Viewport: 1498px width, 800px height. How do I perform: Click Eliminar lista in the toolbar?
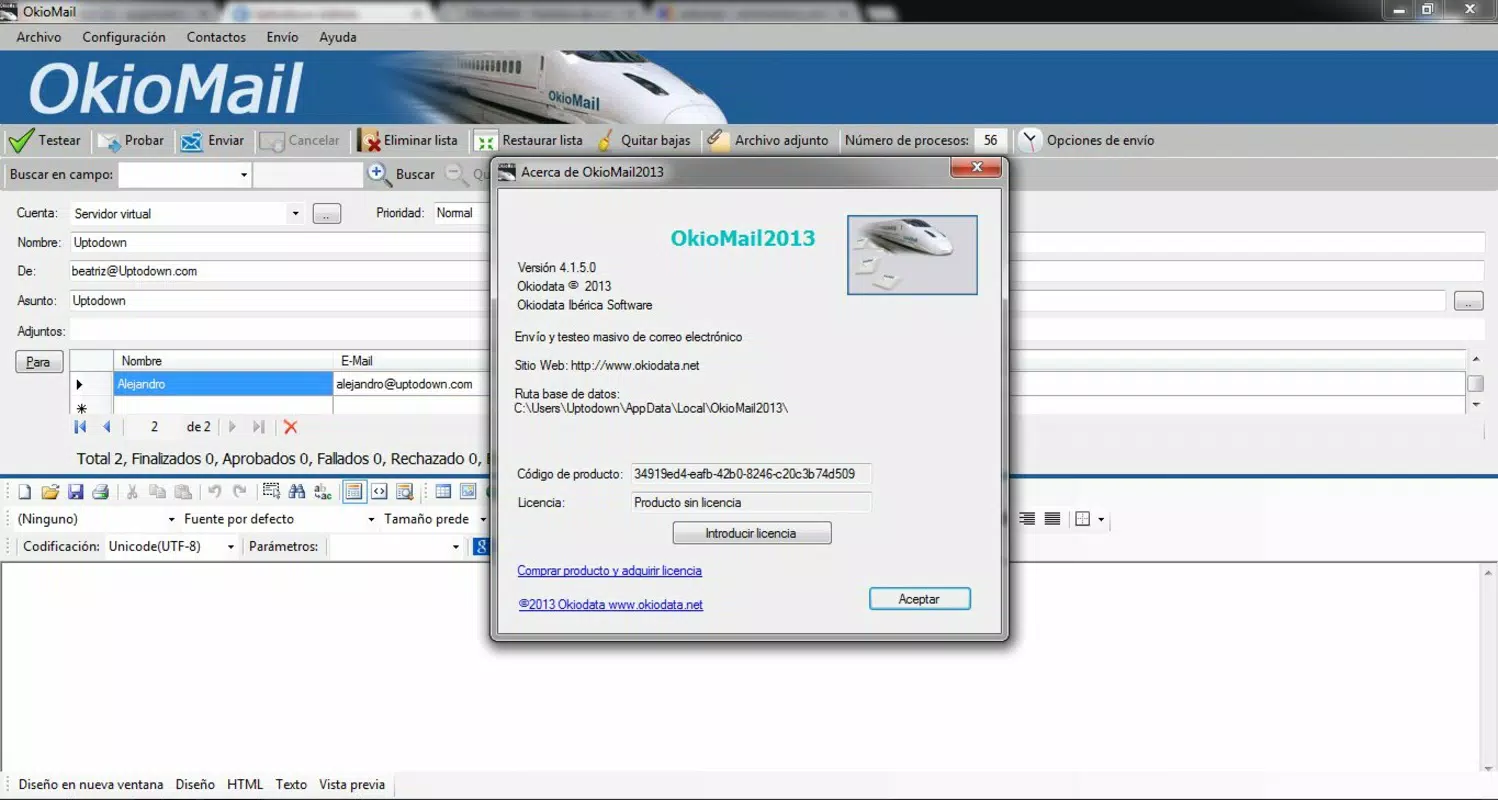[408, 141]
